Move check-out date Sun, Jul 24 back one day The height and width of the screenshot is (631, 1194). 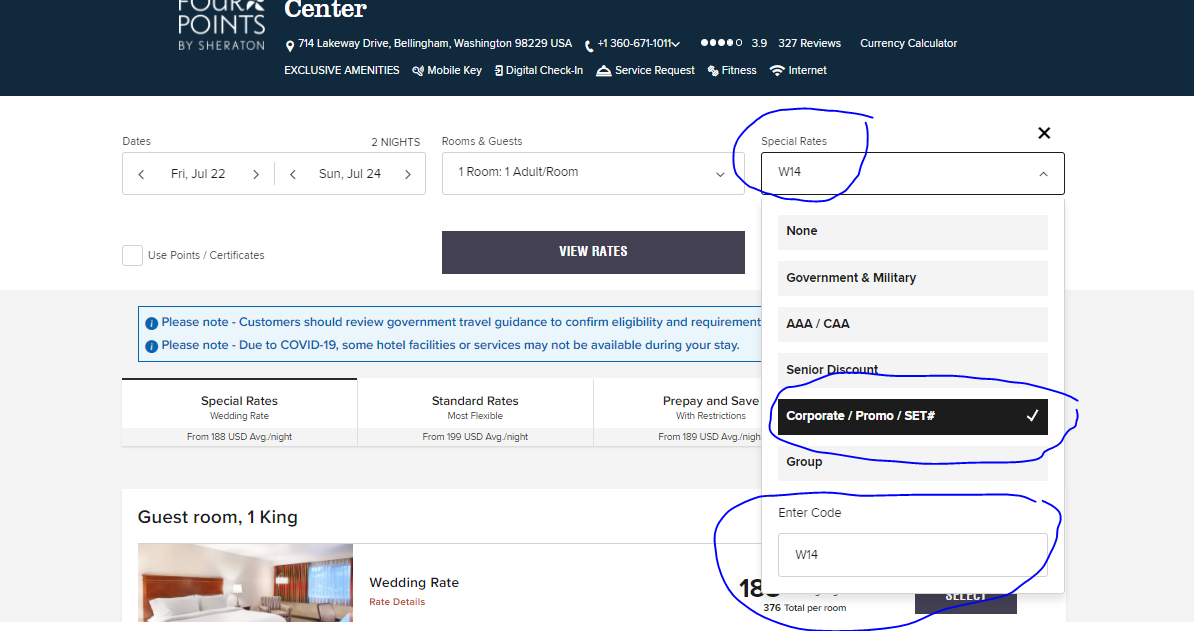[292, 174]
